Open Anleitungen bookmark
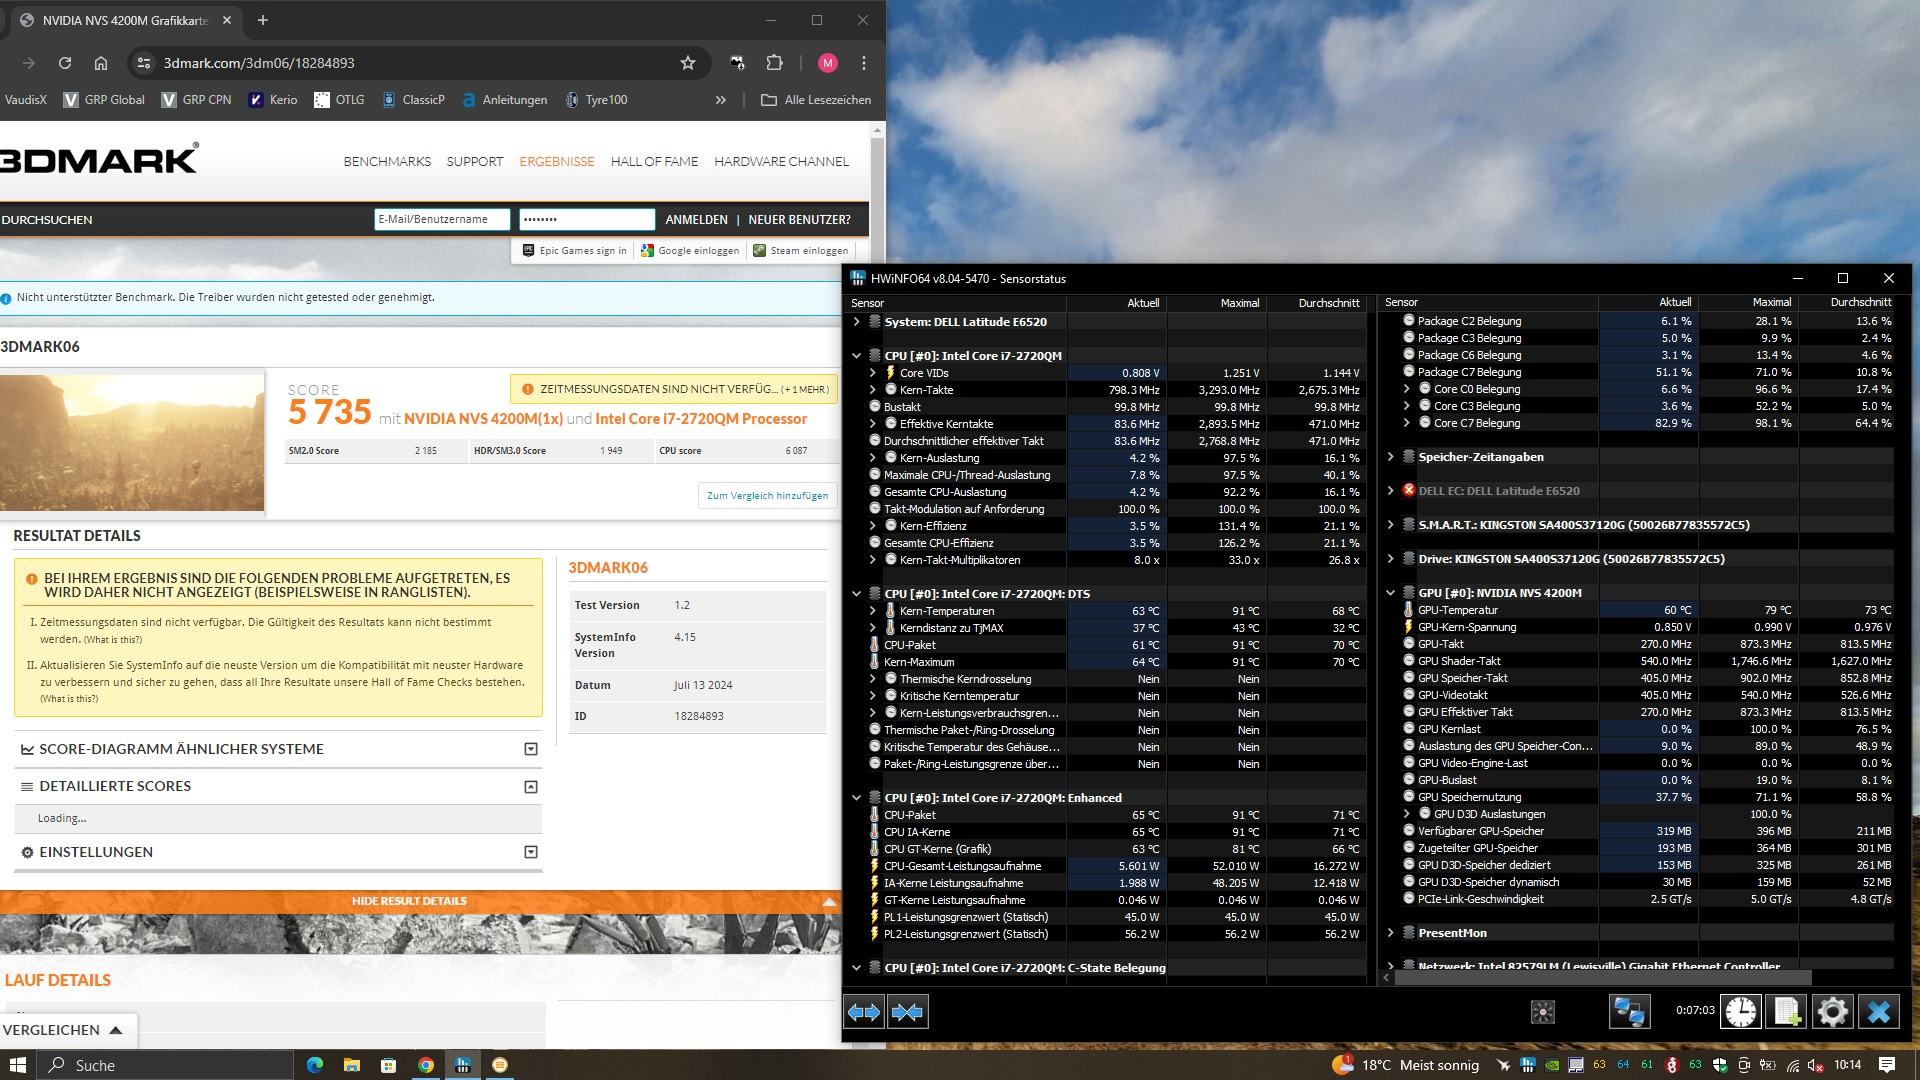The width and height of the screenshot is (1920, 1080). coord(504,100)
